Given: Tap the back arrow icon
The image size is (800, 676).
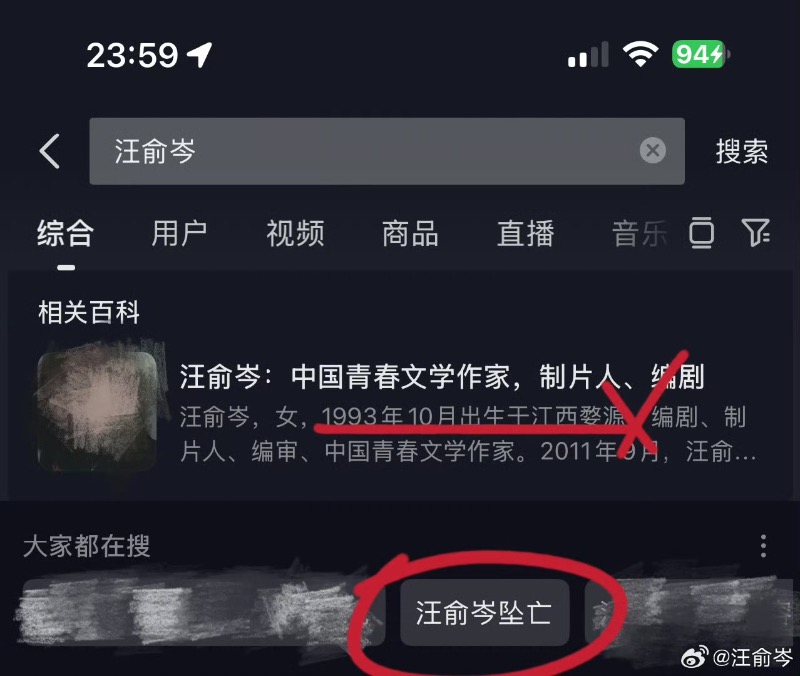Looking at the screenshot, I should (x=49, y=151).
